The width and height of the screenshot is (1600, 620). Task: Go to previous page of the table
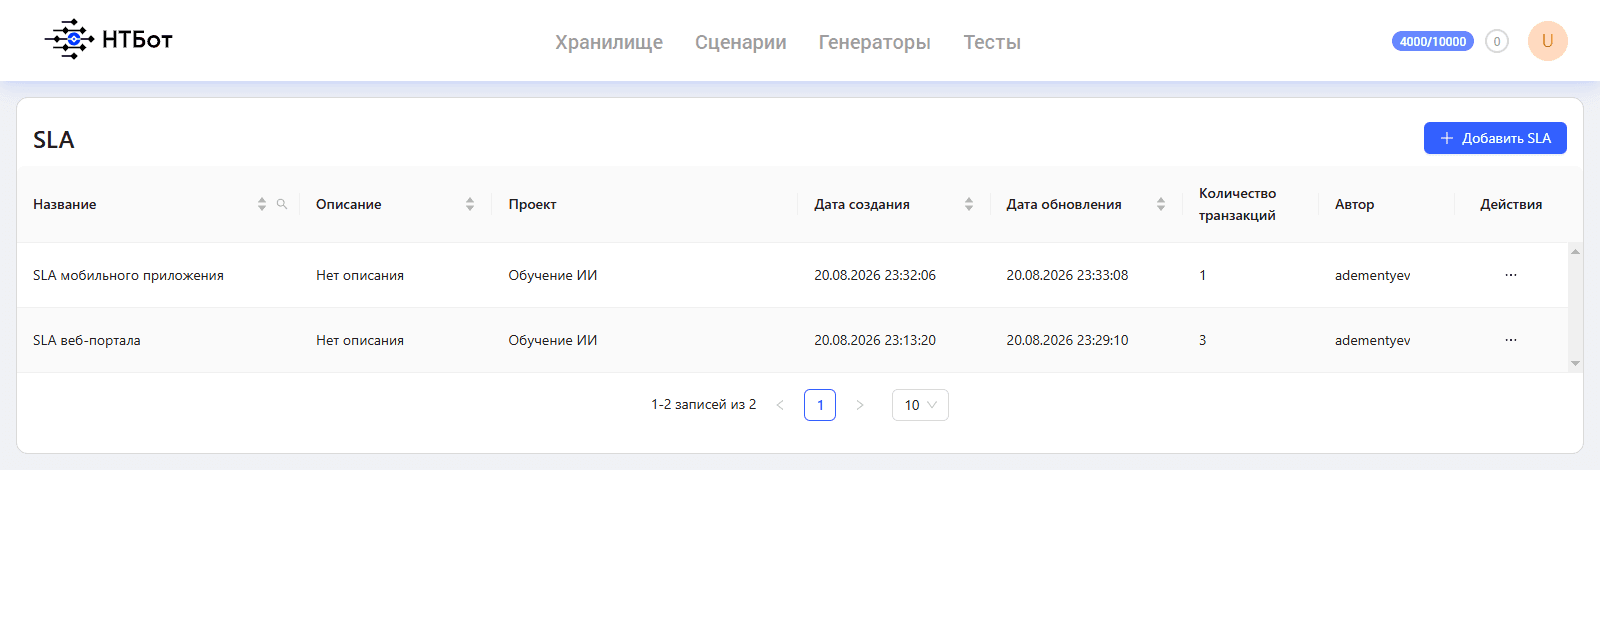(x=780, y=405)
